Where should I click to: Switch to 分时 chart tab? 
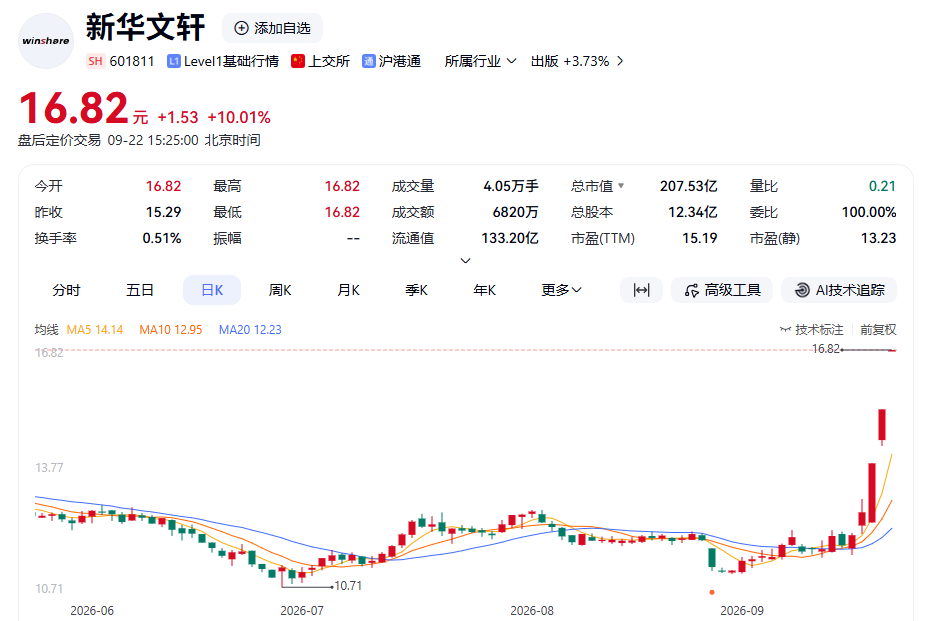click(66, 290)
